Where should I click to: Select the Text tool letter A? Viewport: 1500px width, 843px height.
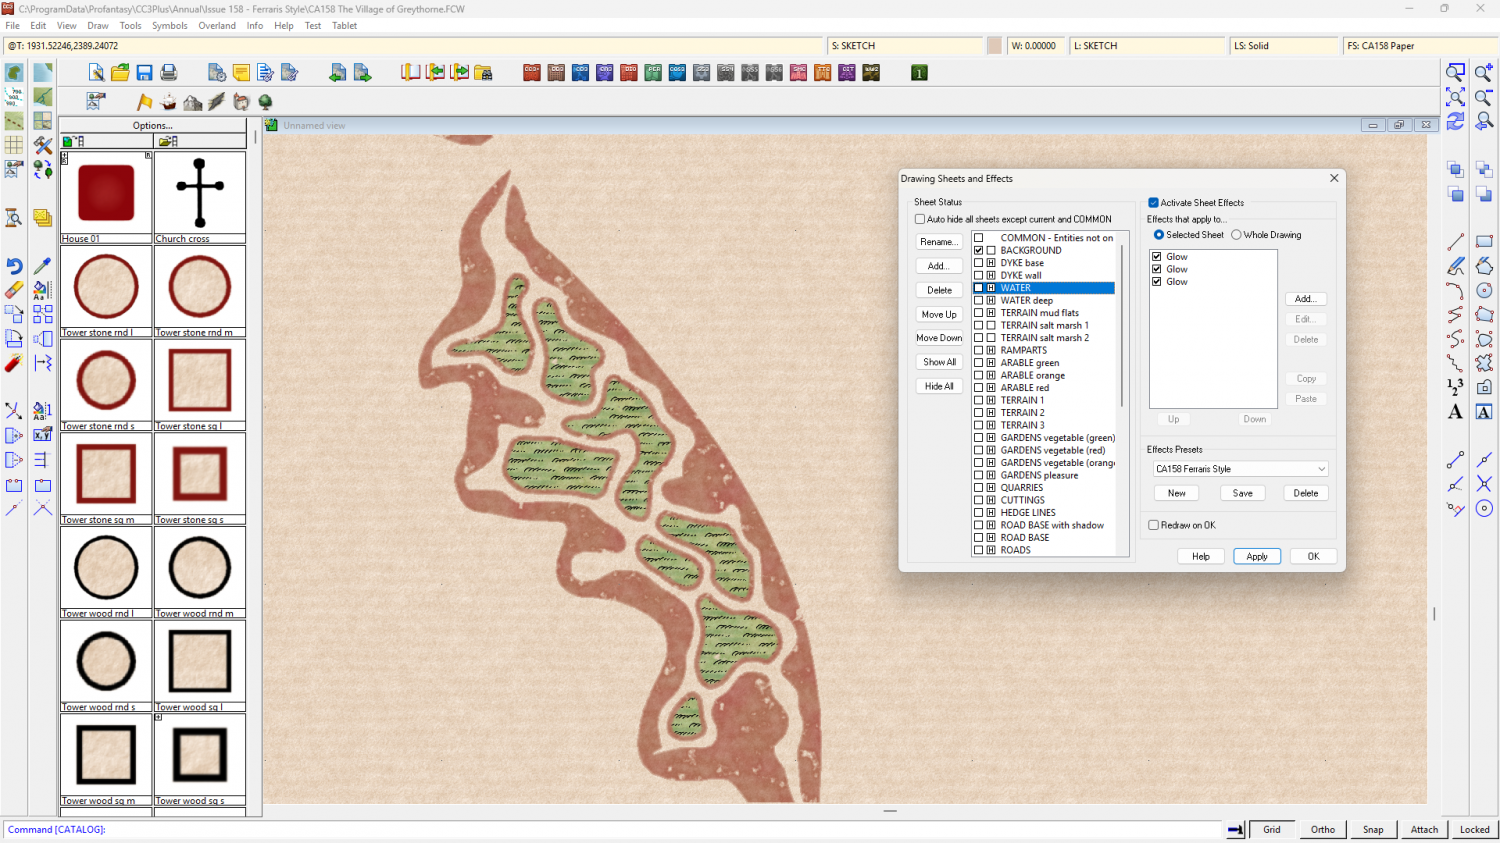coord(1455,412)
